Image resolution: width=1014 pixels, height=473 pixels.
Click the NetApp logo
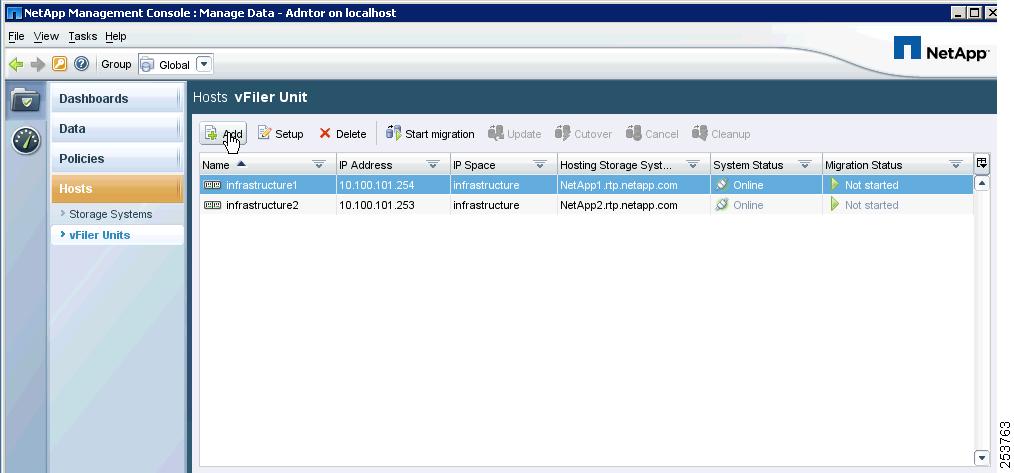(941, 49)
